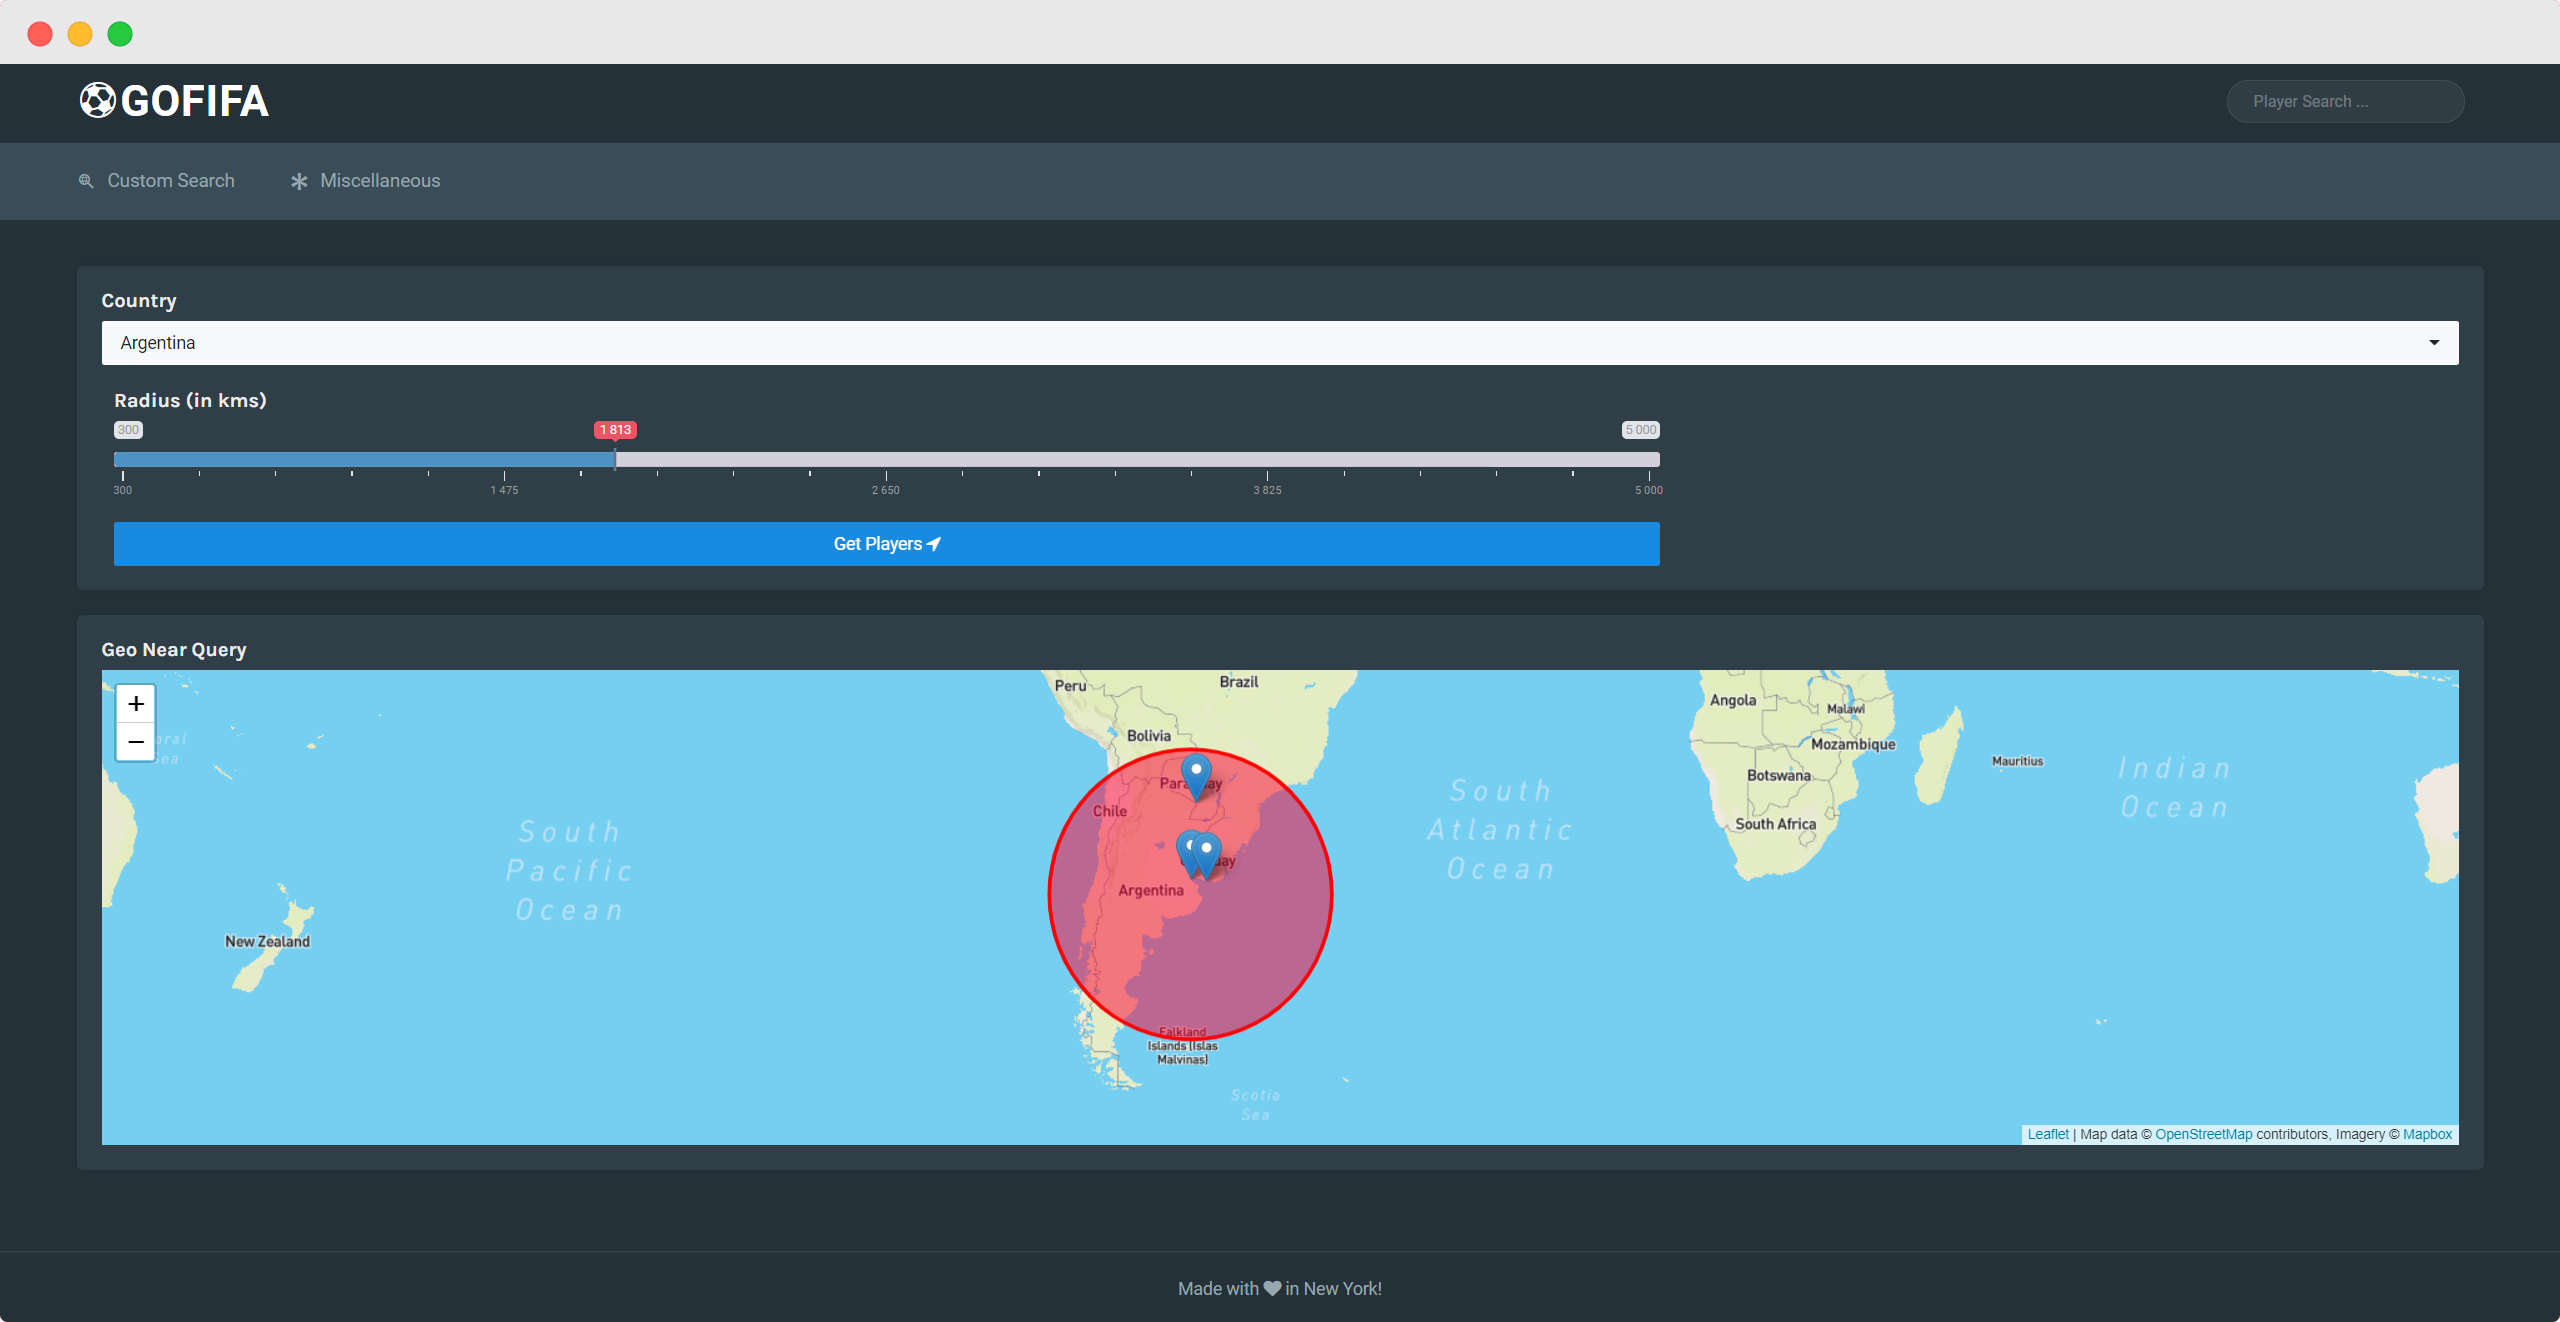Click the Country dropdown arrow
This screenshot has width=2560, height=1322.
pyautogui.click(x=2434, y=343)
